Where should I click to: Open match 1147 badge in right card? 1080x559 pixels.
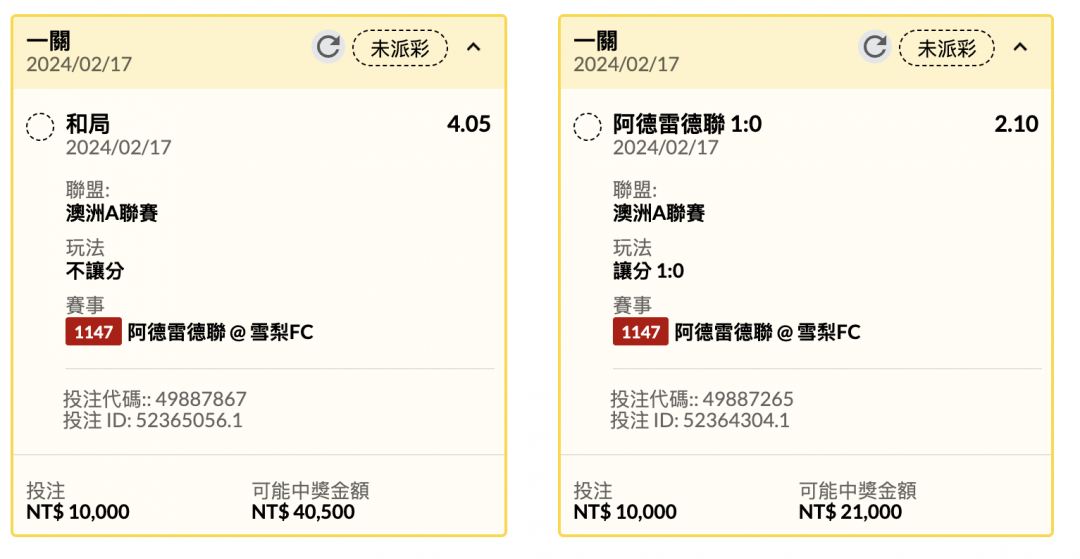[x=641, y=332]
